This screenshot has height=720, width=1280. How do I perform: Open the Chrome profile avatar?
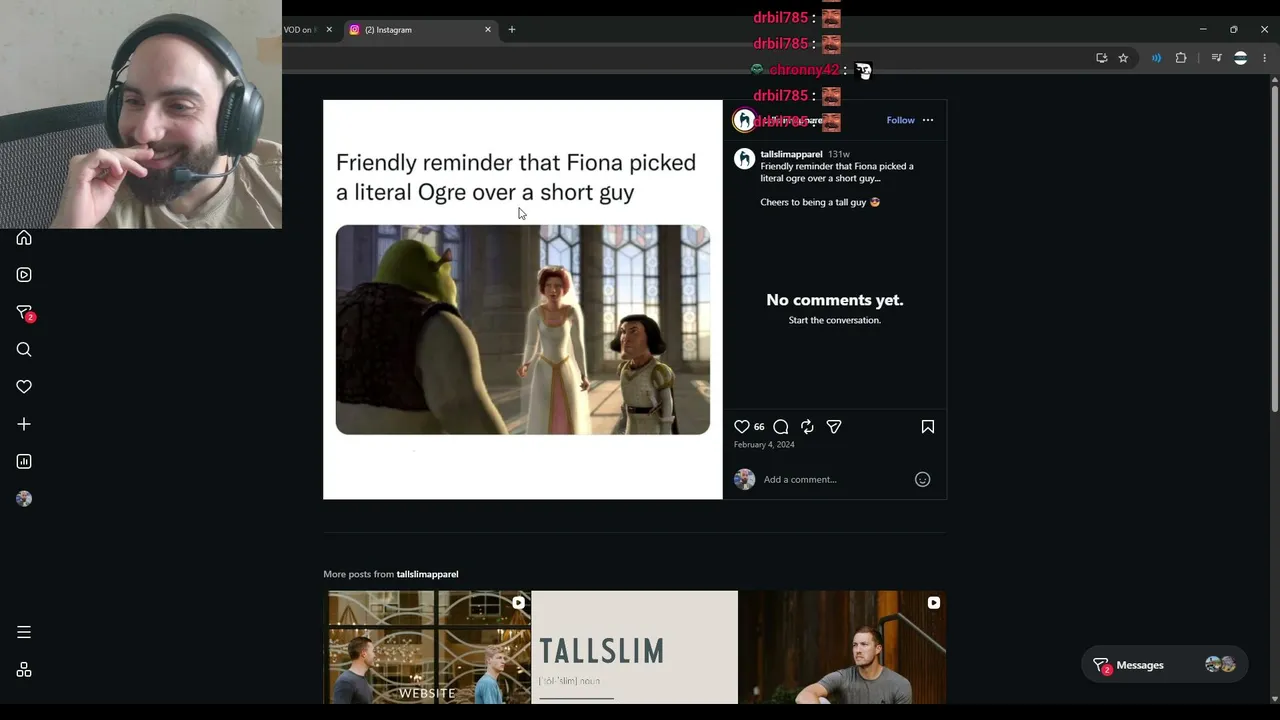coord(1240,58)
